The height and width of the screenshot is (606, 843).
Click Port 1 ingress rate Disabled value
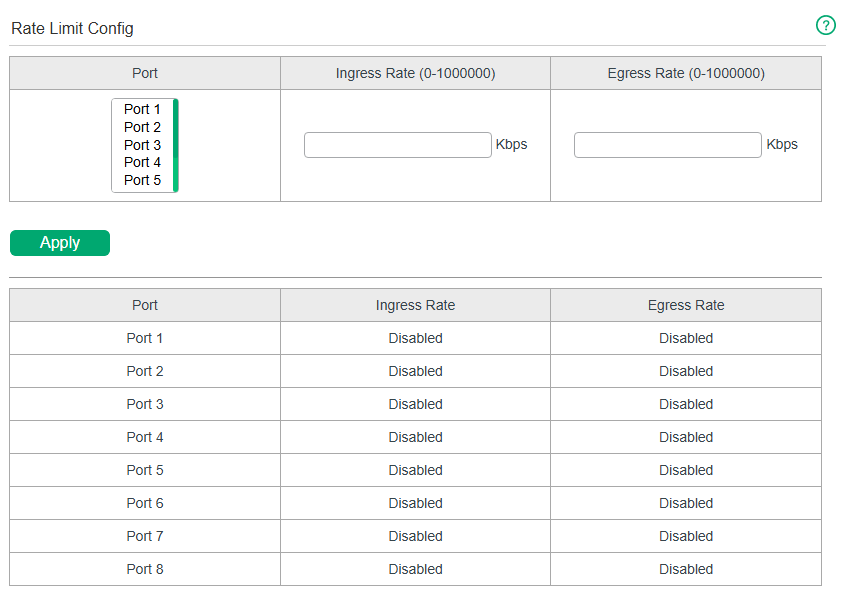(415, 338)
